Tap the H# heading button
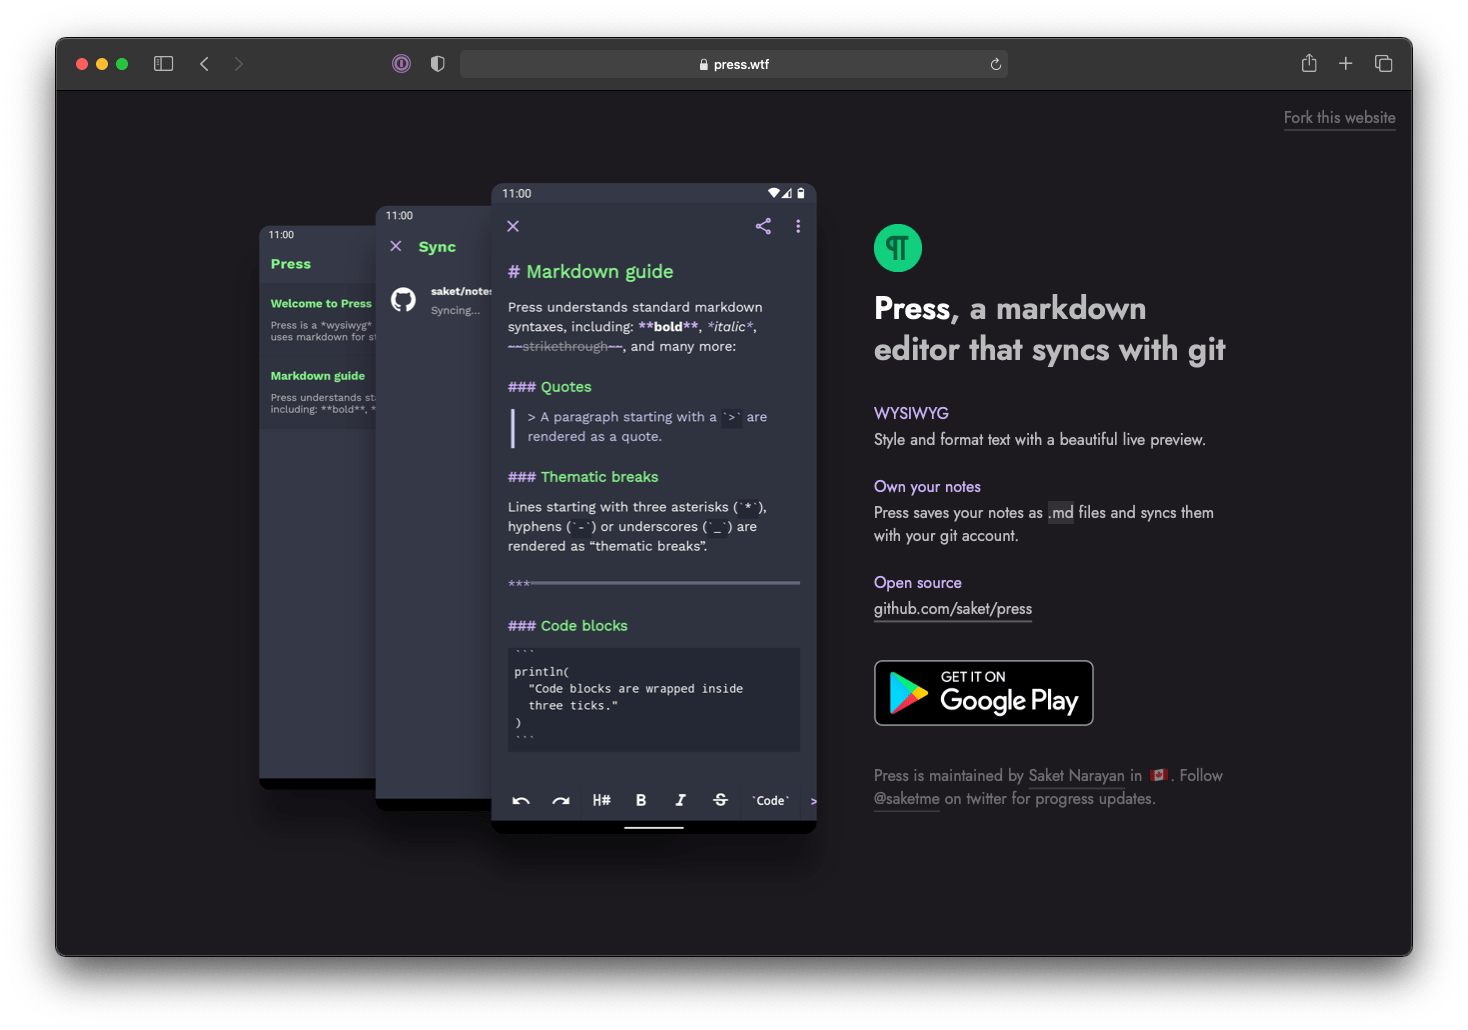Viewport: 1468px width, 1030px height. (x=601, y=800)
